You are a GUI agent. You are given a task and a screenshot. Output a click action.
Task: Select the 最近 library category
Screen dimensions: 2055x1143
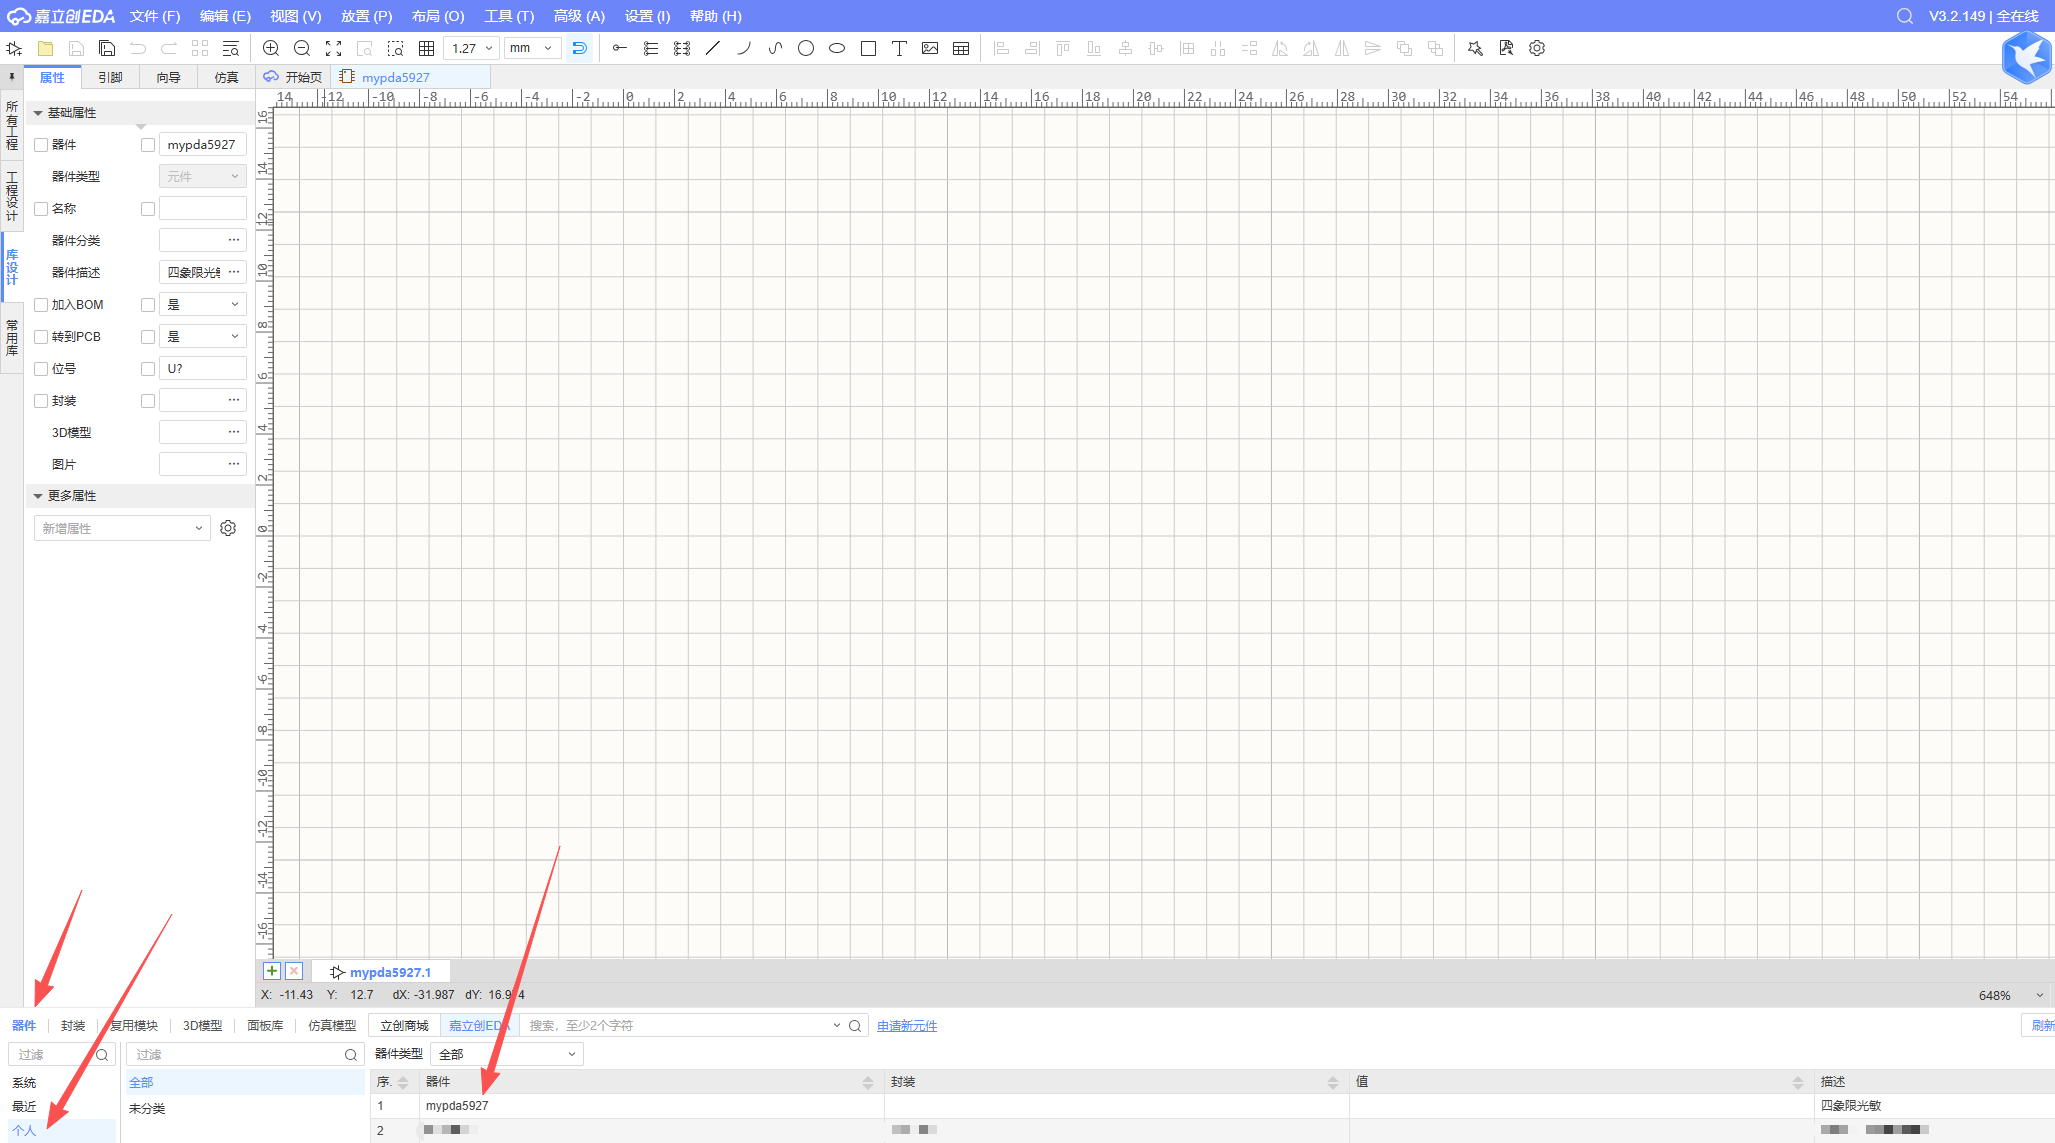pos(24,1106)
